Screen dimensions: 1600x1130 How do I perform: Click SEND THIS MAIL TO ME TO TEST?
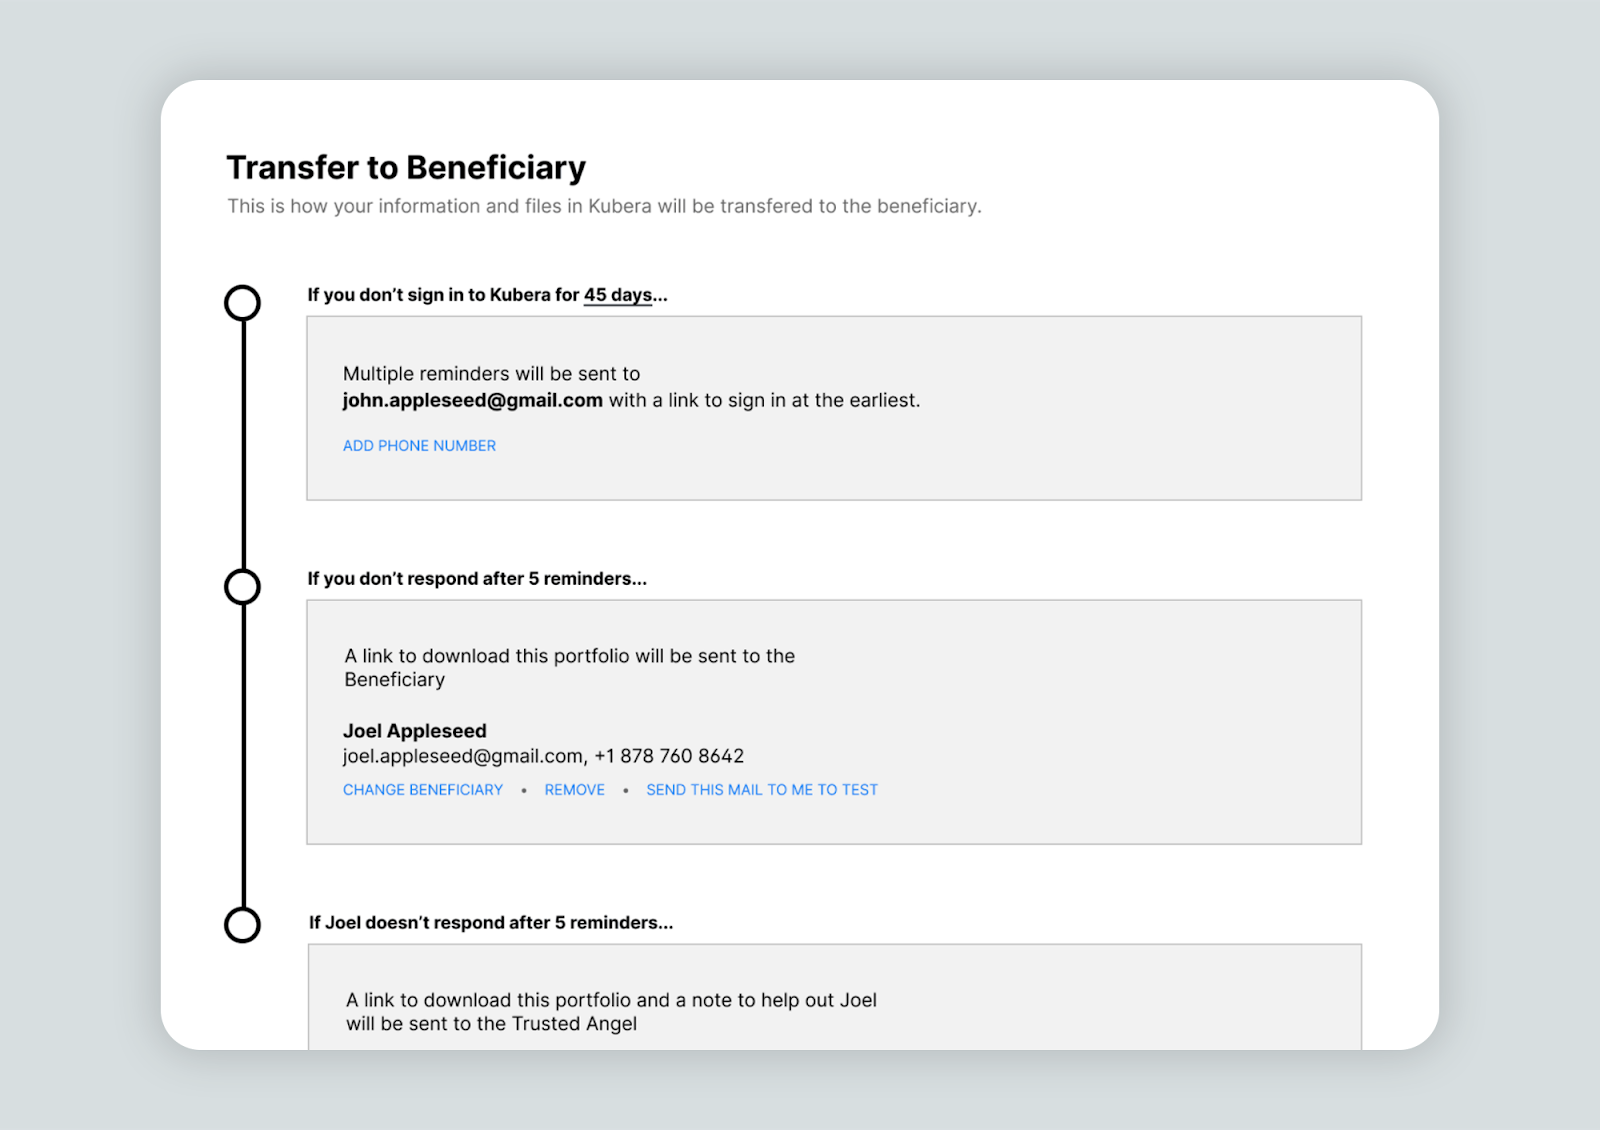pos(762,790)
